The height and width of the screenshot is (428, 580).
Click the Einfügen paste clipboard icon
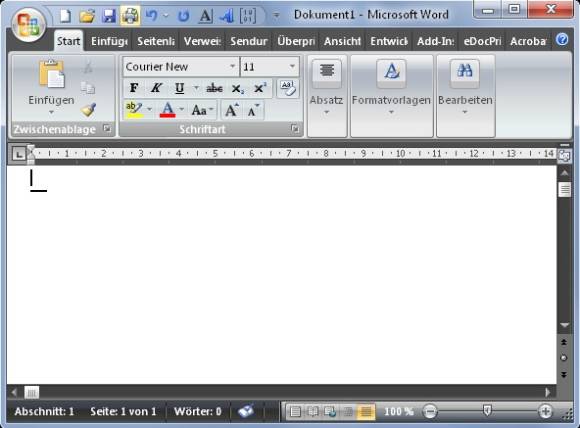tap(51, 74)
